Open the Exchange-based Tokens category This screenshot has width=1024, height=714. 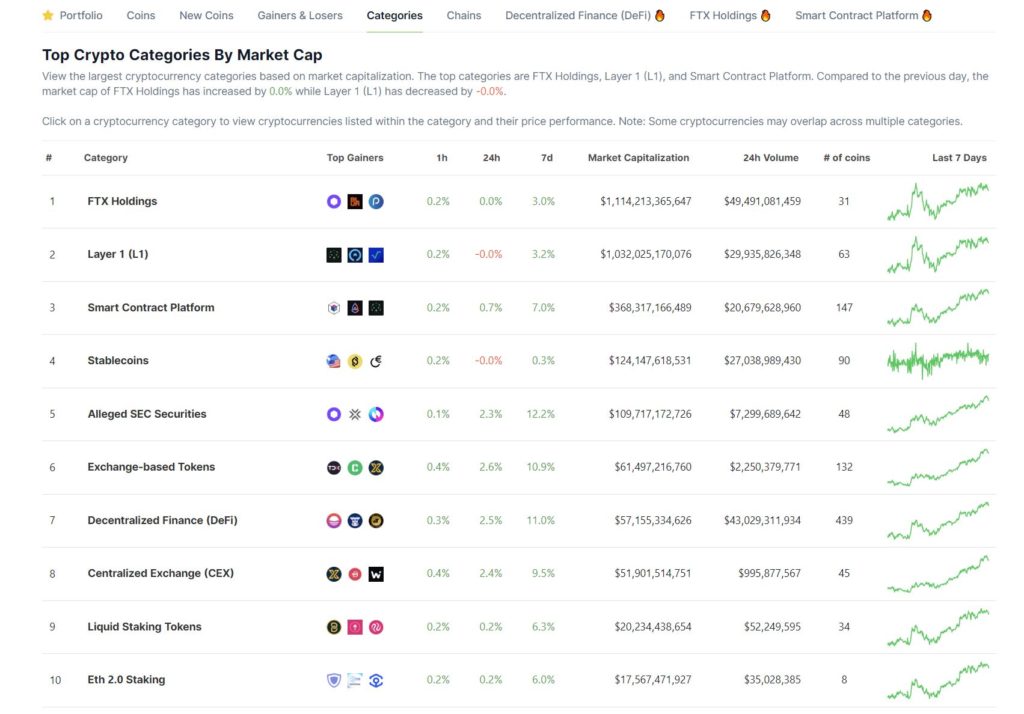pyautogui.click(x=152, y=467)
